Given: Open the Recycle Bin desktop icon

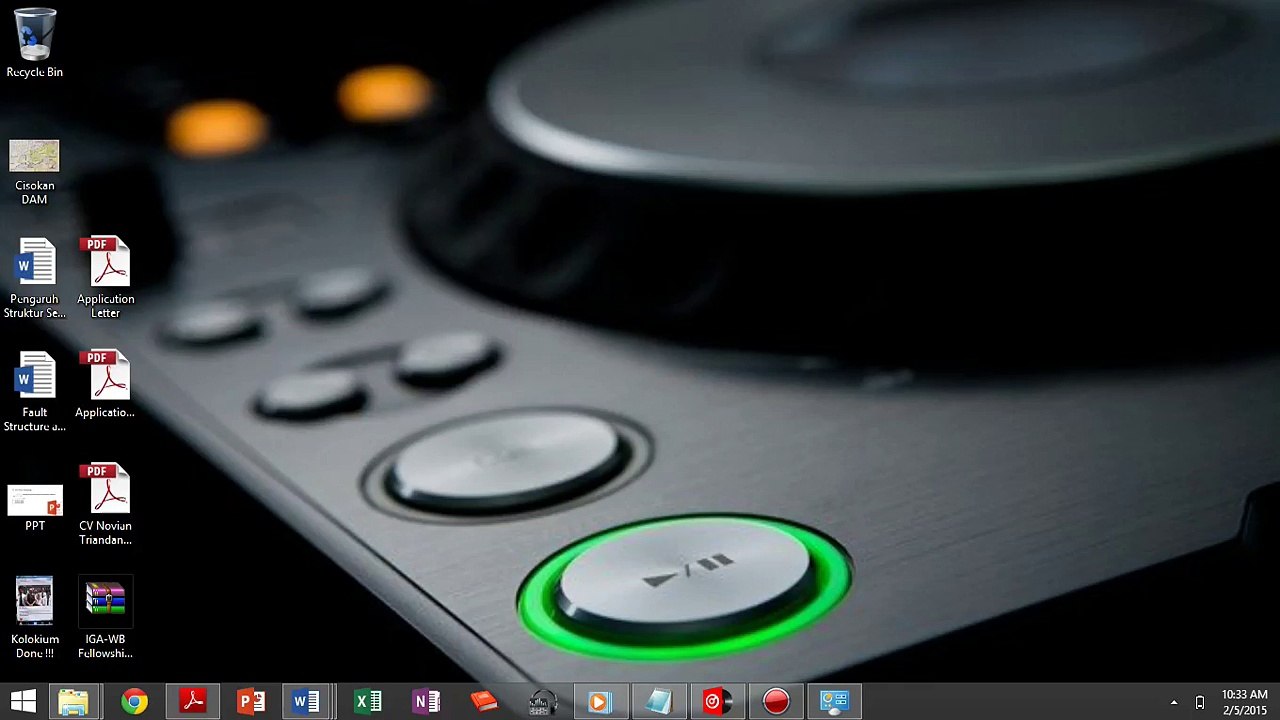Looking at the screenshot, I should click(x=35, y=43).
